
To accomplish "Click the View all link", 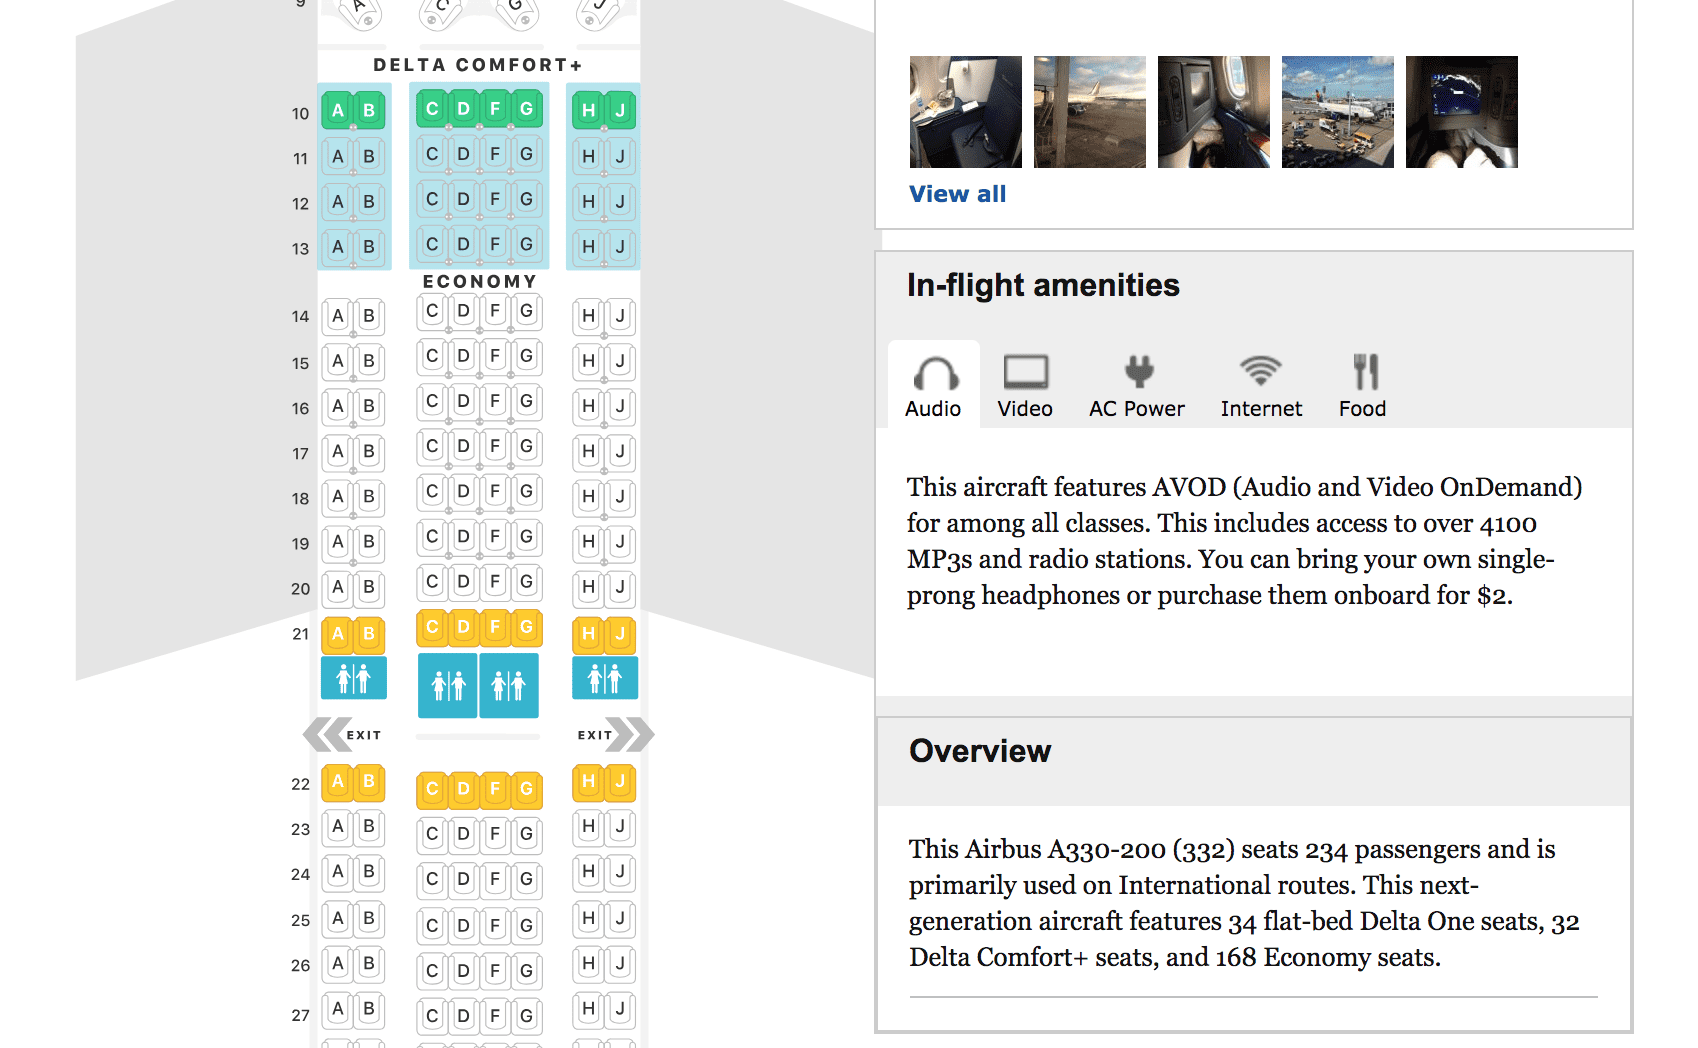I will [957, 193].
